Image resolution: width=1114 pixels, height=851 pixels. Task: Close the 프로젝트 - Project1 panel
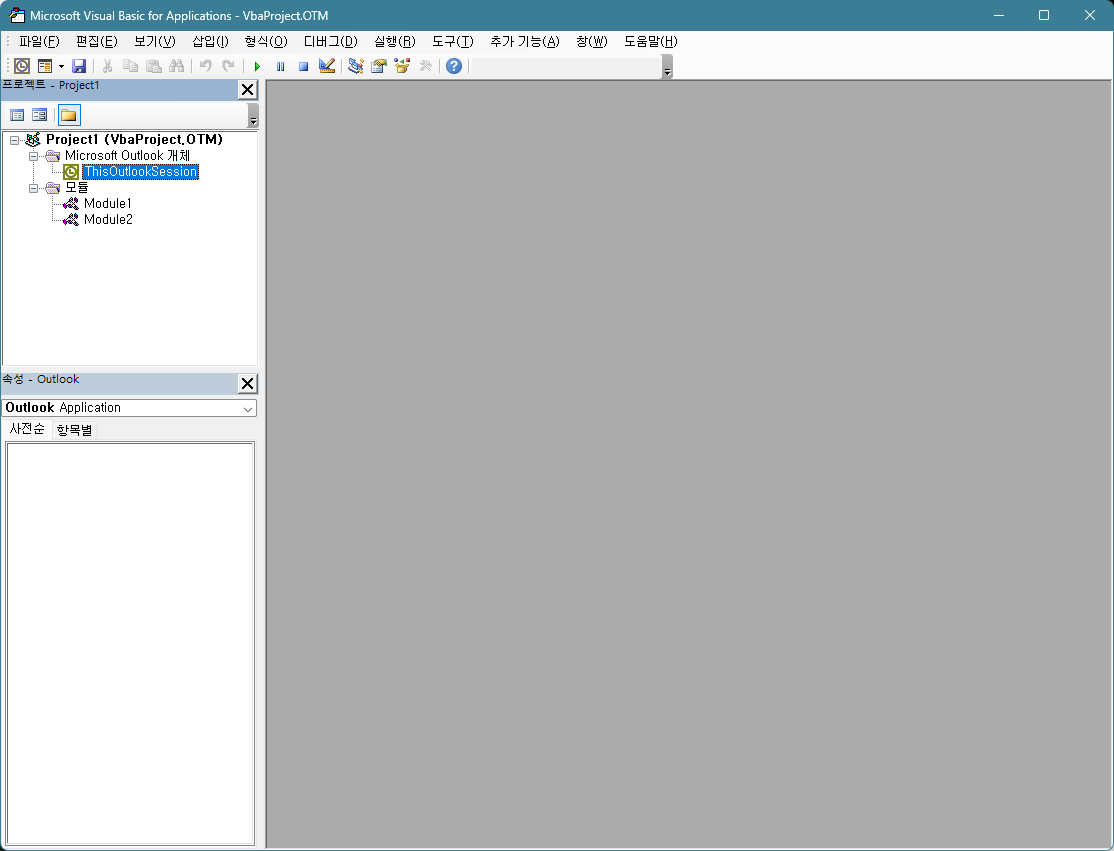[x=247, y=90]
